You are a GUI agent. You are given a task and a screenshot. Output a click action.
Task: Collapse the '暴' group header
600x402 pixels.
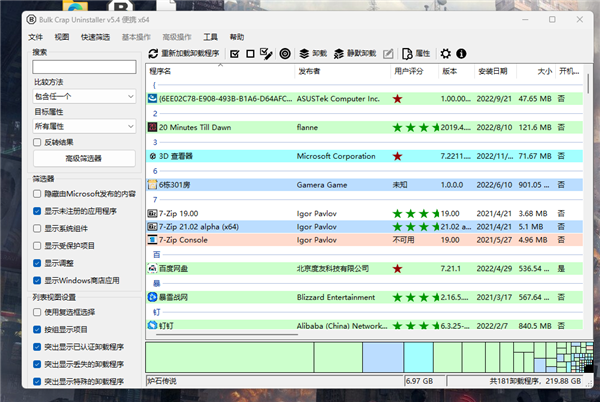[x=157, y=283]
